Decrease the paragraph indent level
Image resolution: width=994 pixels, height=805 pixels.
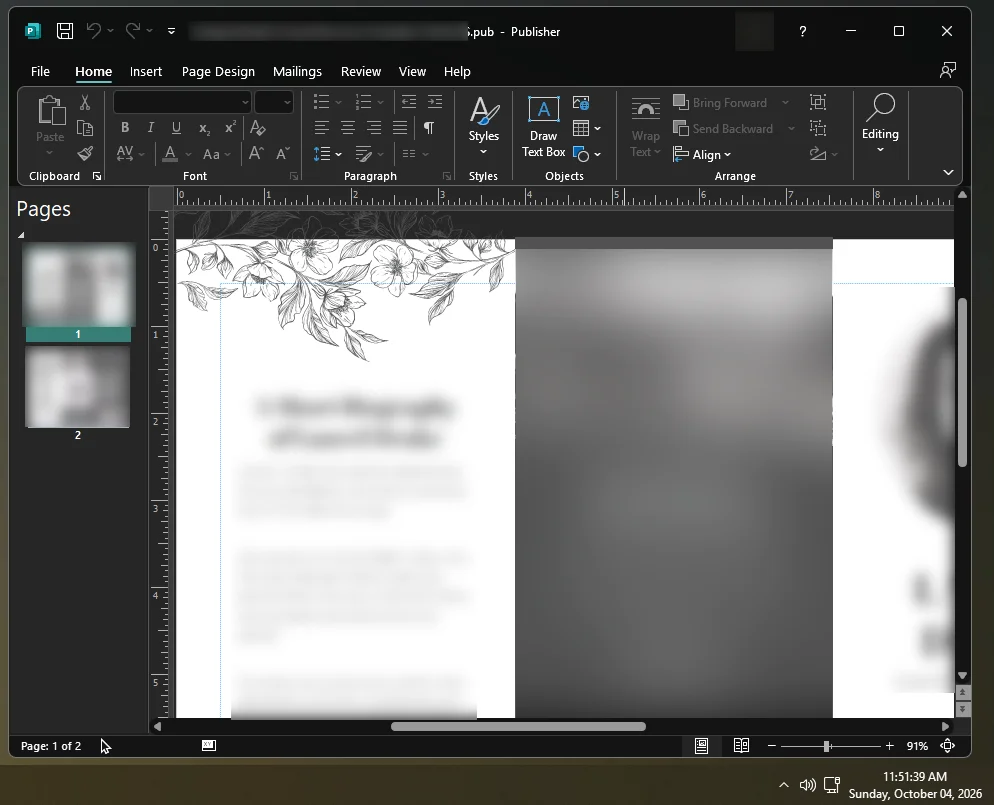(x=409, y=101)
